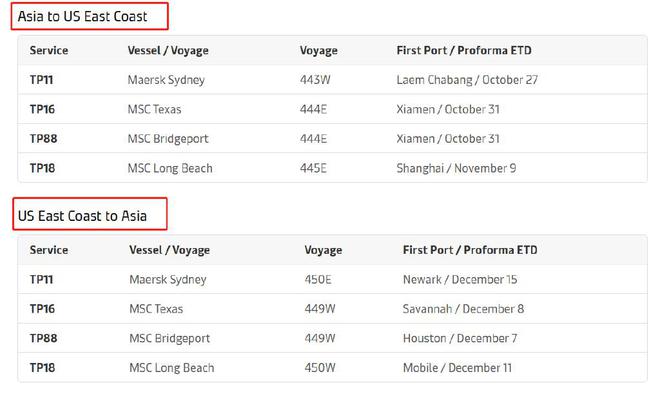Image resolution: width=660 pixels, height=394 pixels.
Task: Select MSC Long Beach voyage 445E
Action: pos(170,168)
